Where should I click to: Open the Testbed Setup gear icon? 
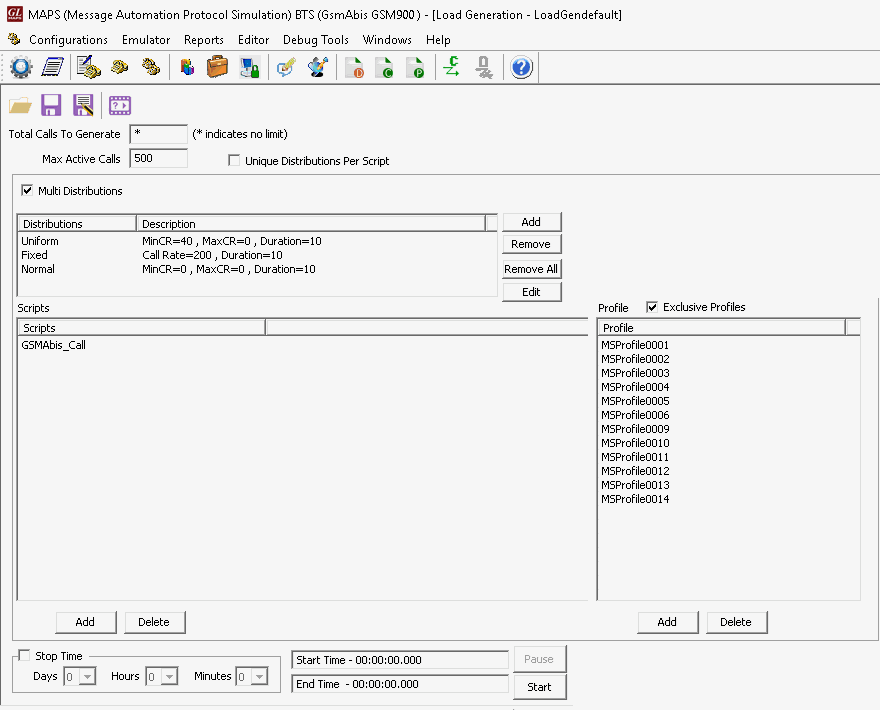20,67
